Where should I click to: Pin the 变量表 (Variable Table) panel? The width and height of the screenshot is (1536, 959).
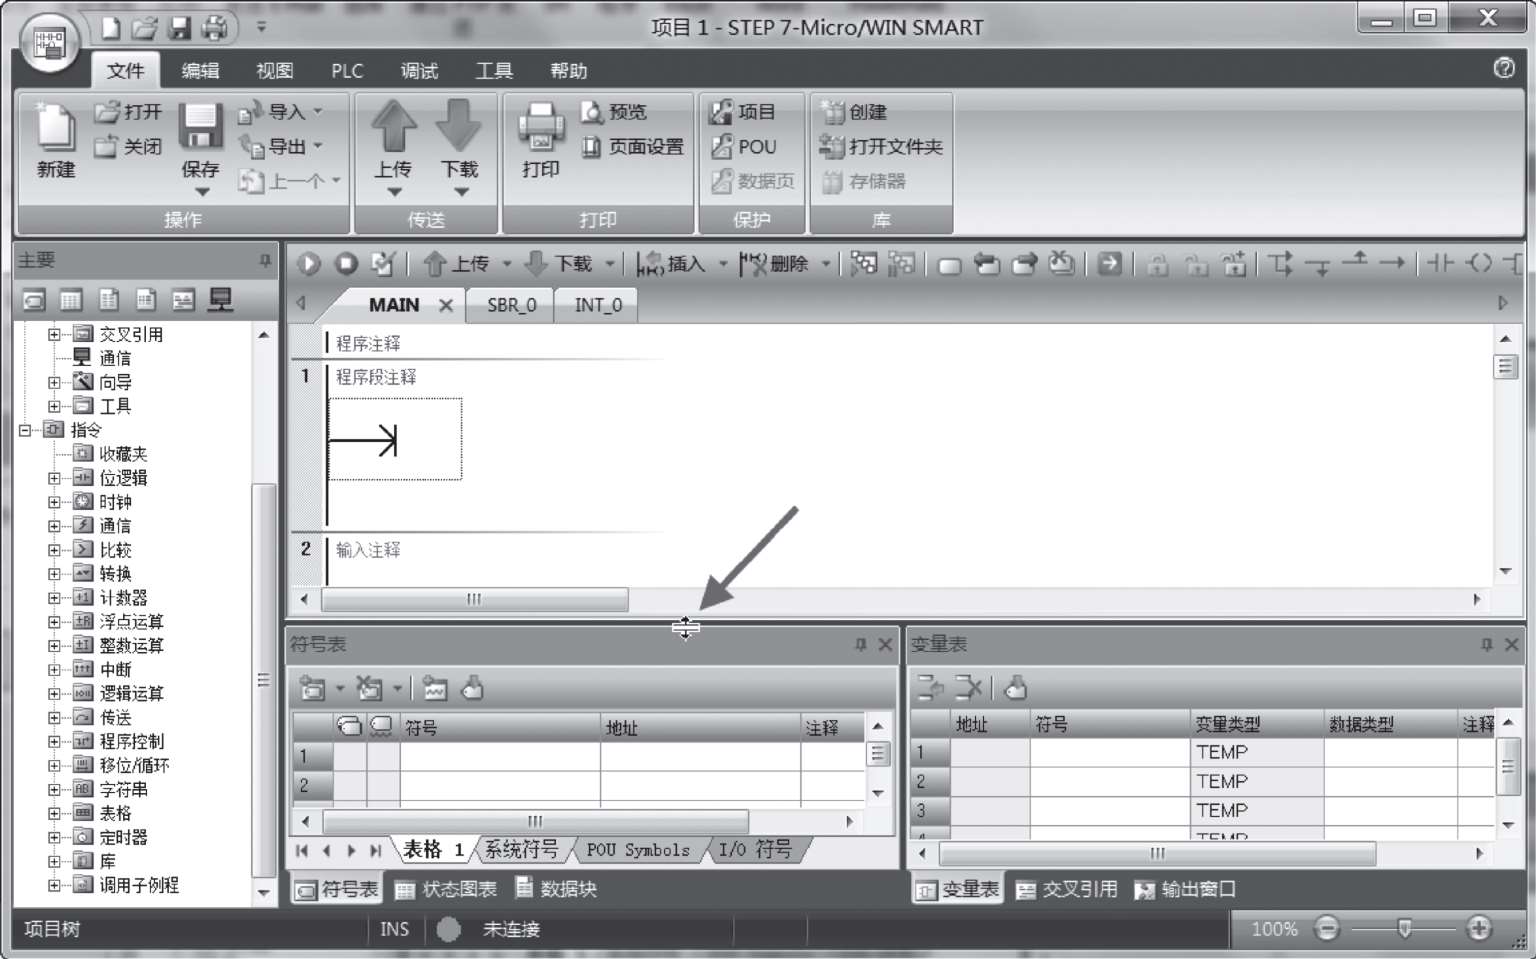coord(1487,645)
